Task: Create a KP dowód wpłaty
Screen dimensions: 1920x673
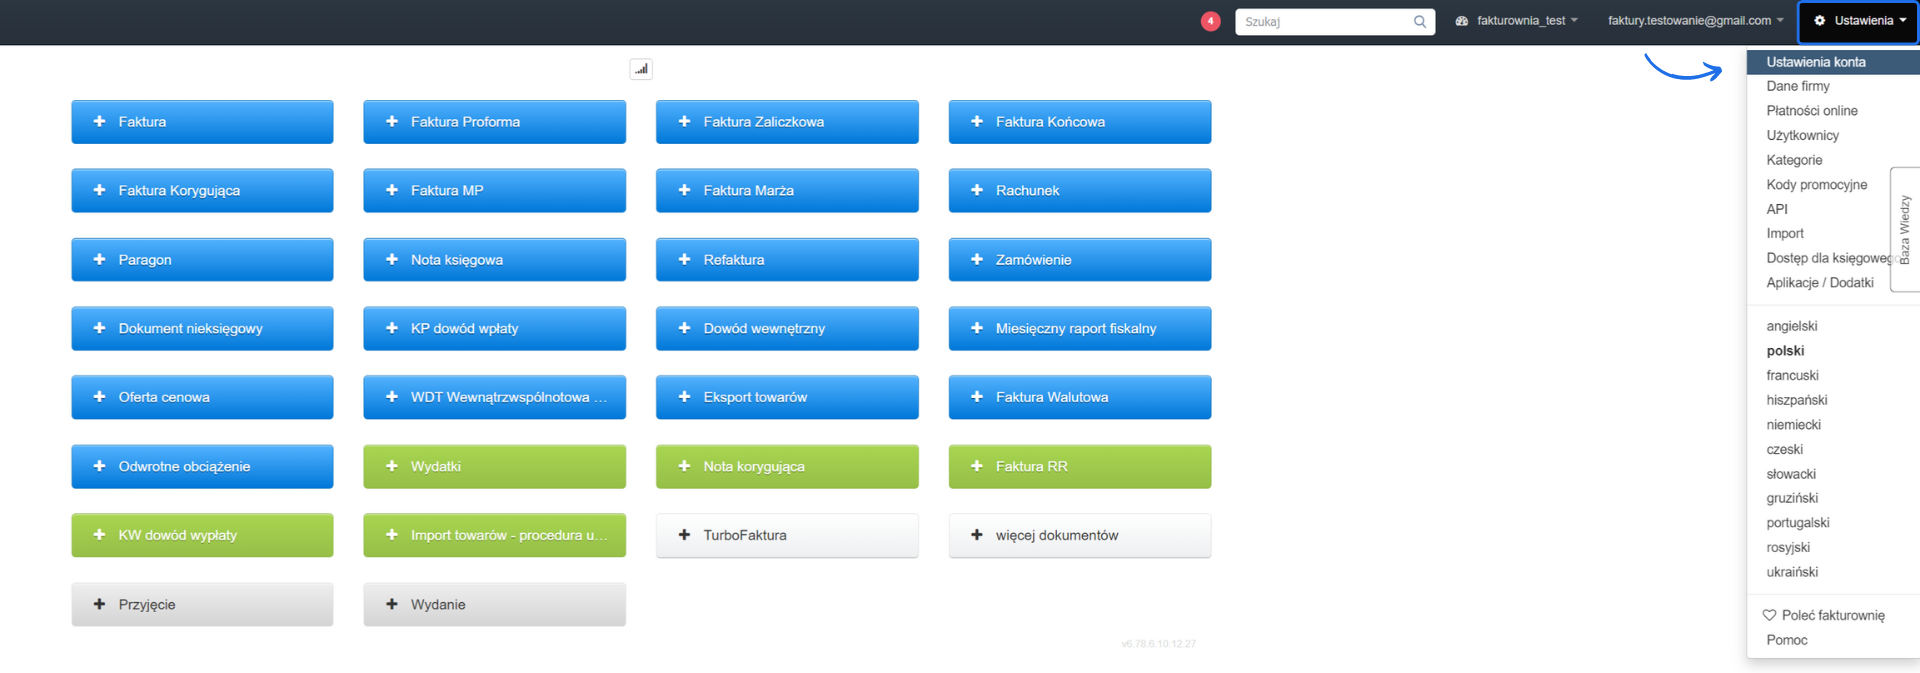Action: [494, 328]
